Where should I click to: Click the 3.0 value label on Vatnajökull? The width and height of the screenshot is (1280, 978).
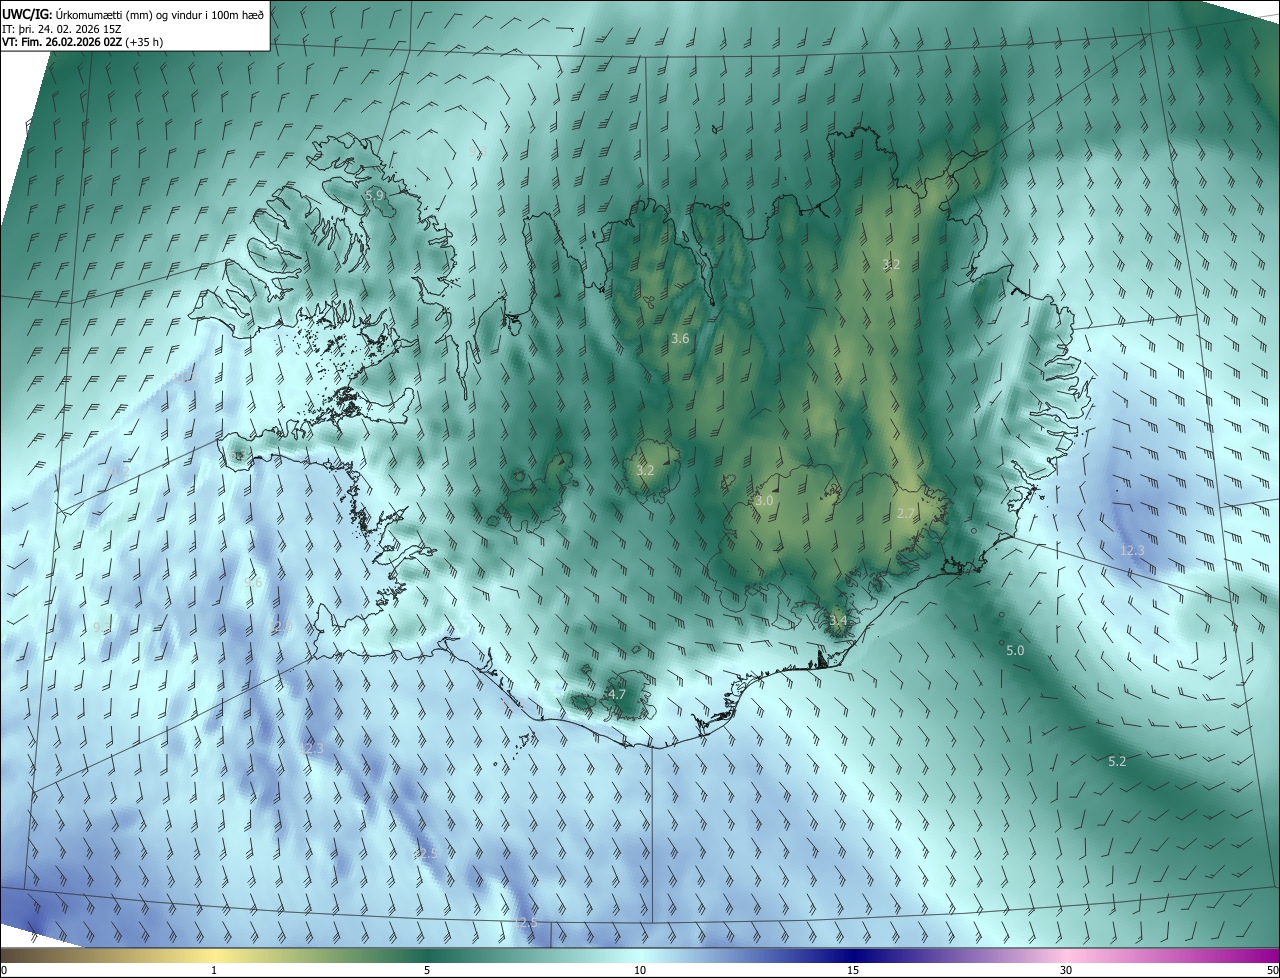764,500
